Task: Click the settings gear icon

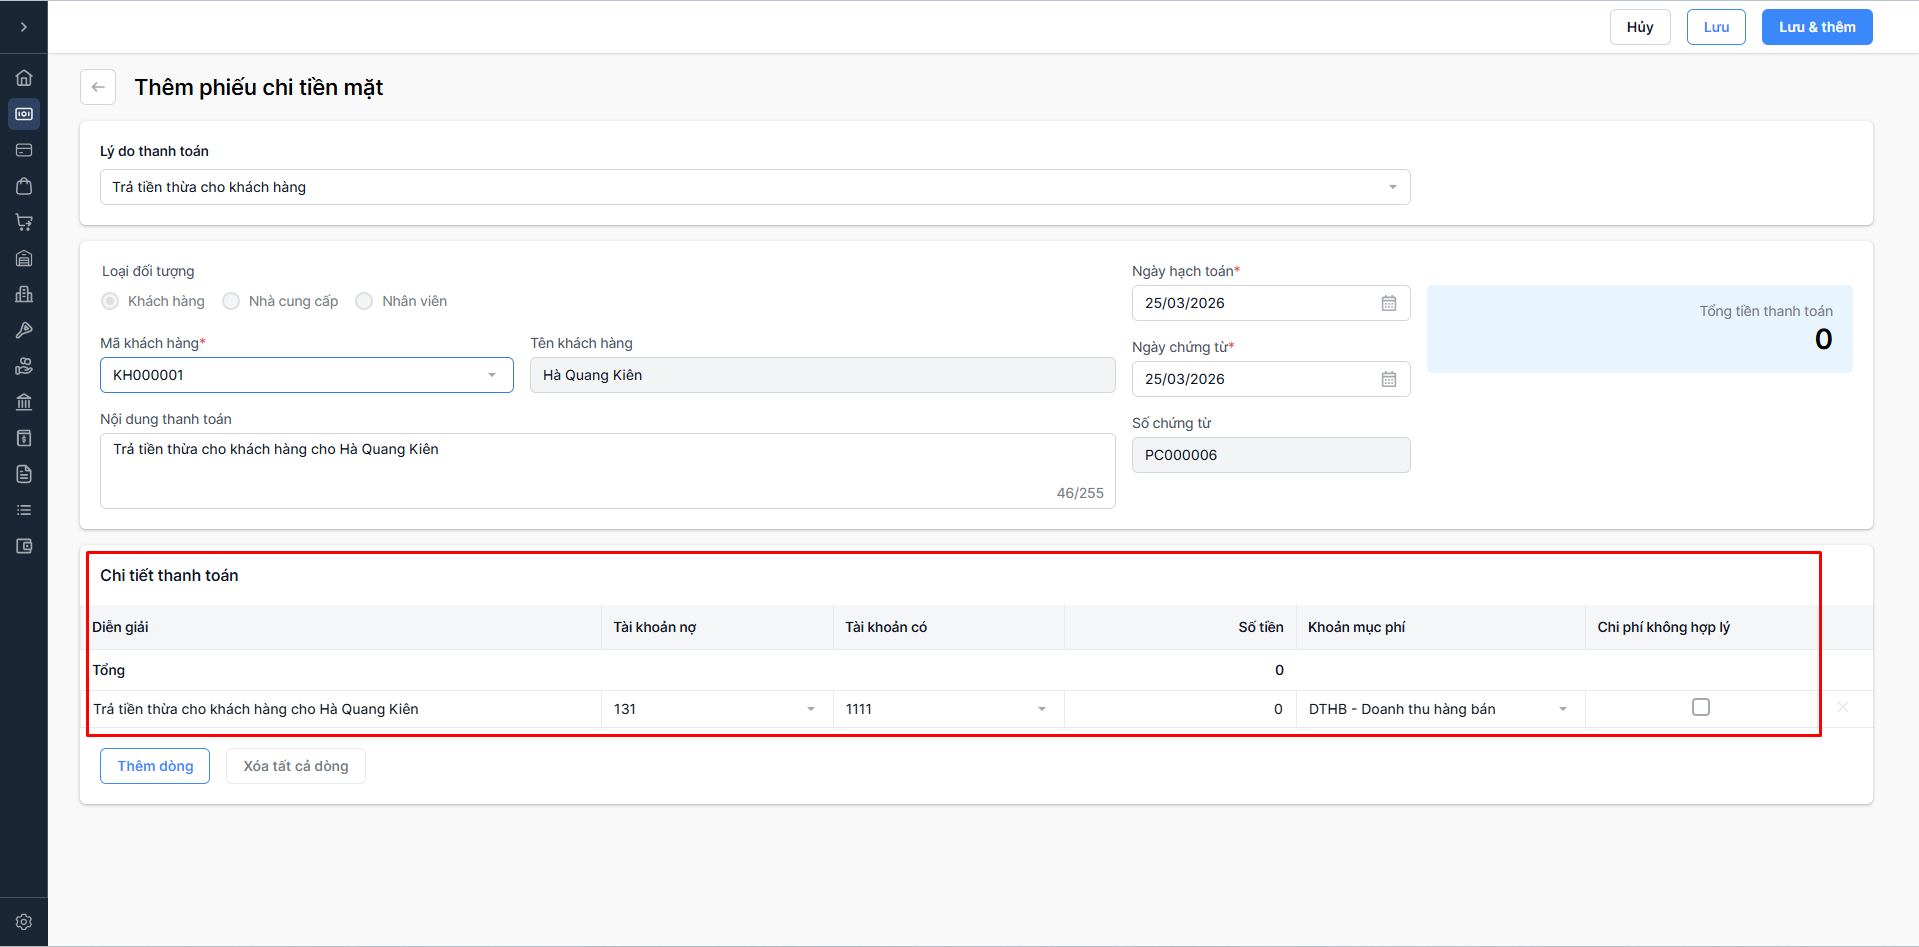Action: 24,922
